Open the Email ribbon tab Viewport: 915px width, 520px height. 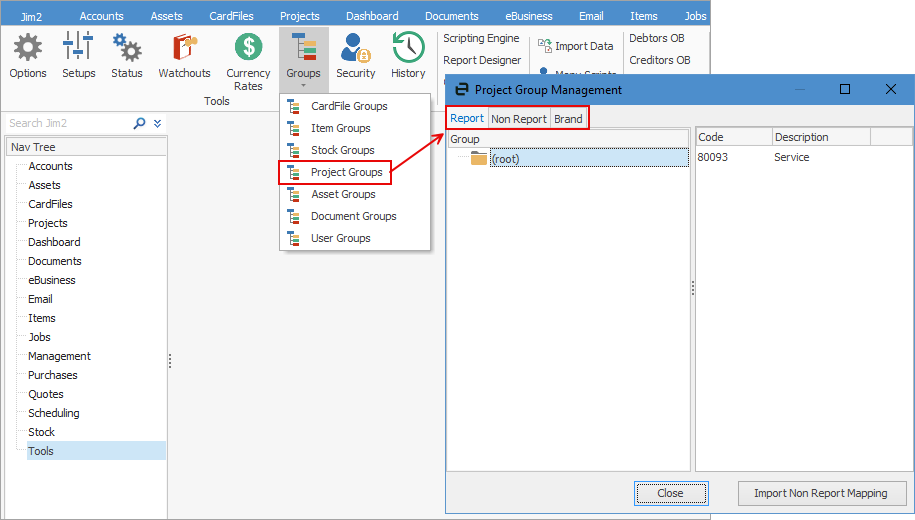[591, 16]
